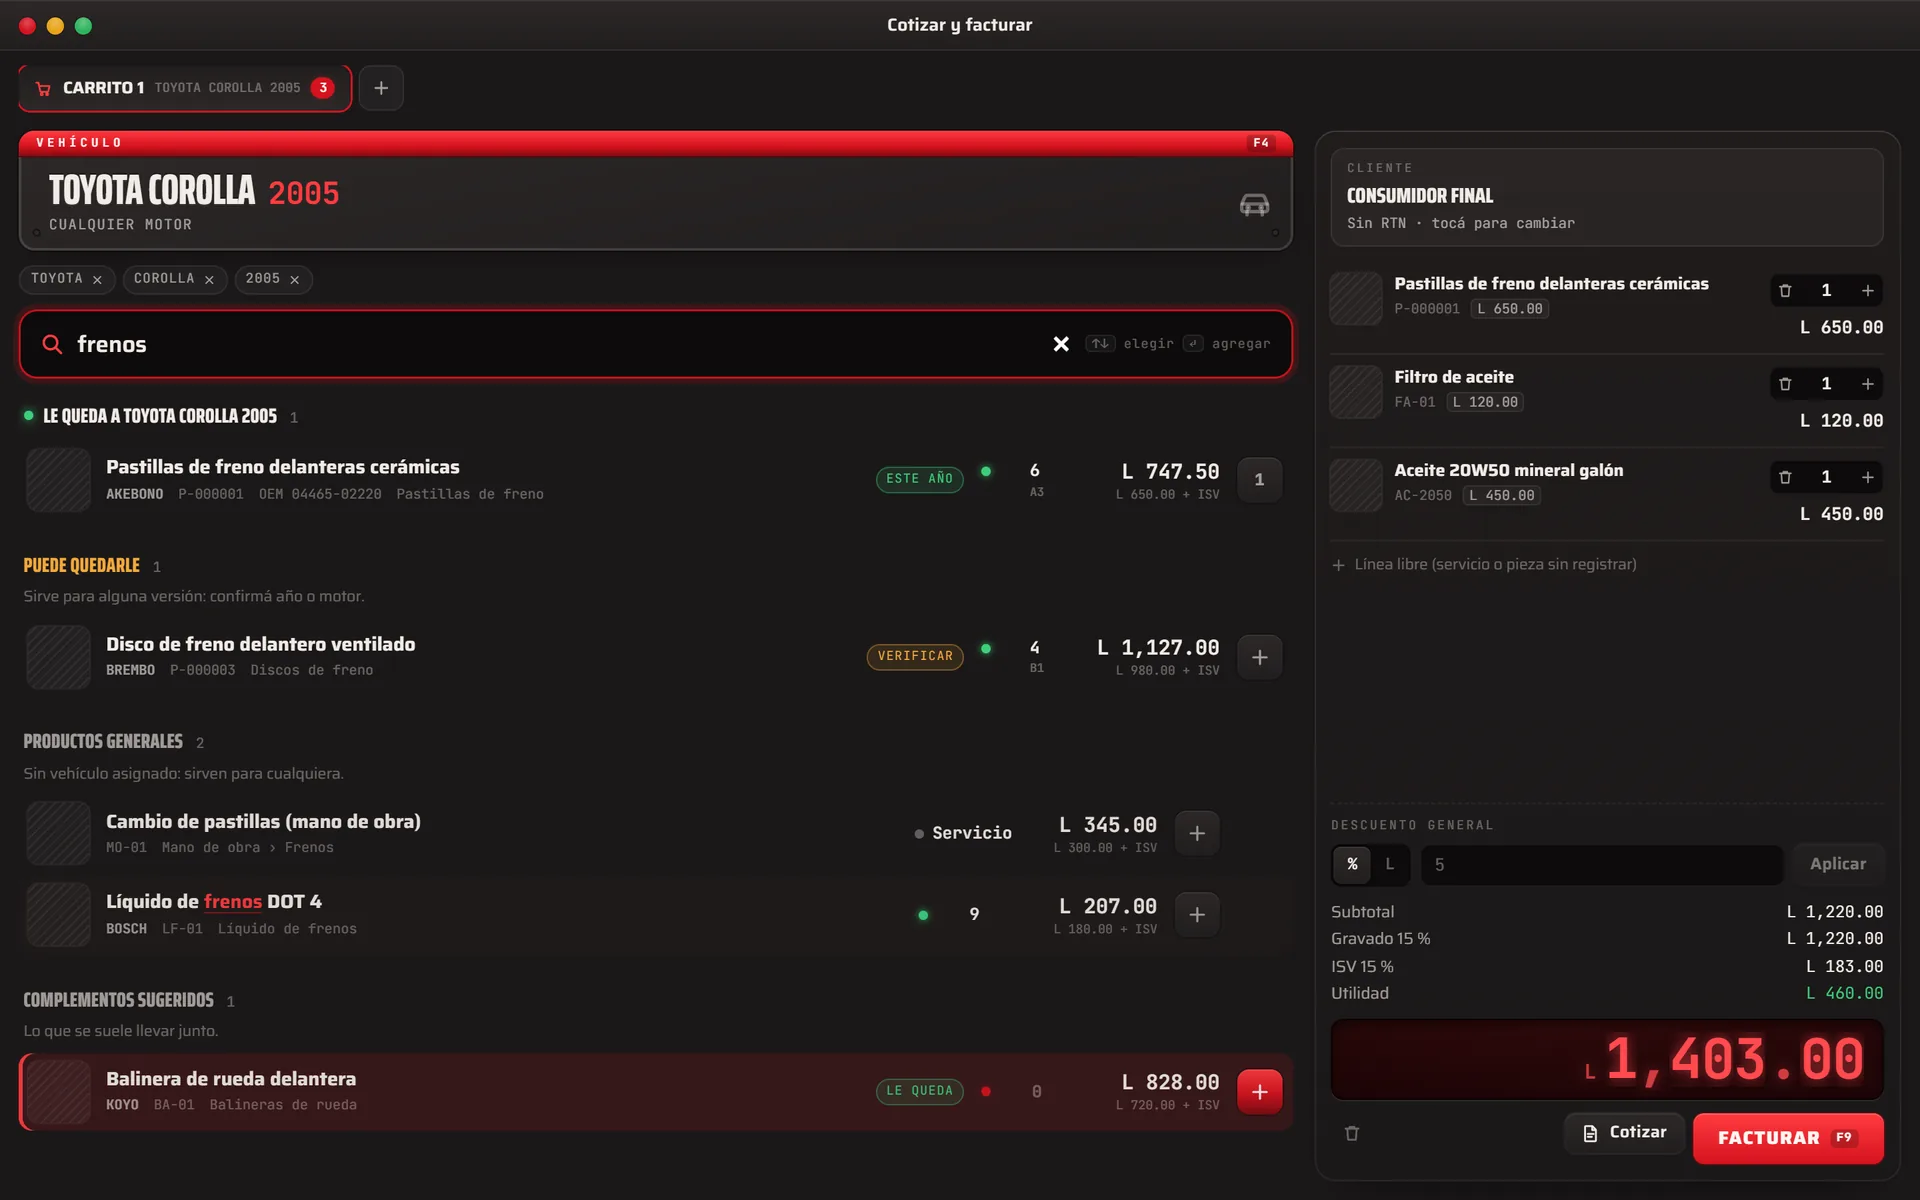
Task: Select the Pastillas de freno delanteras search result
Action: pos(655,480)
